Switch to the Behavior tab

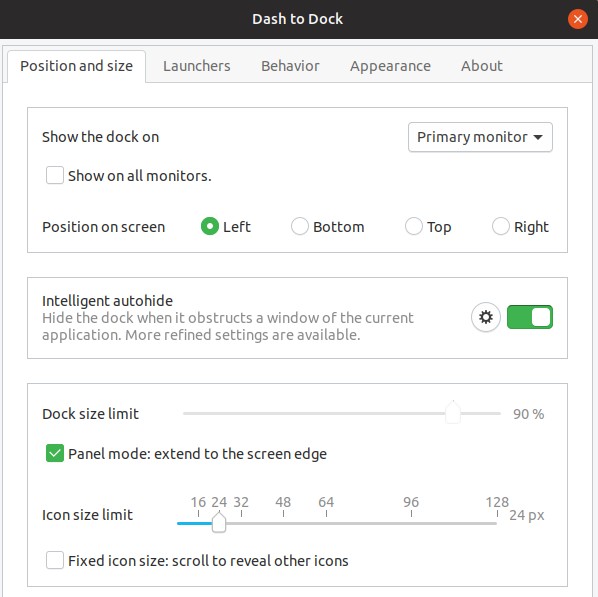point(290,66)
